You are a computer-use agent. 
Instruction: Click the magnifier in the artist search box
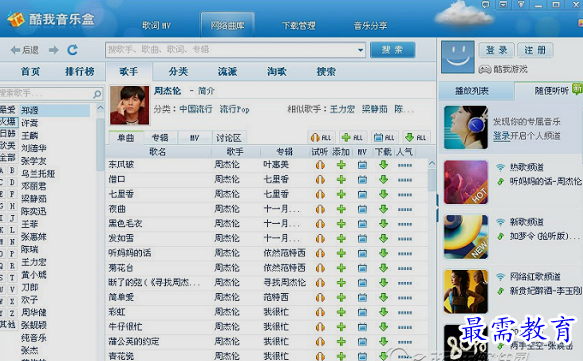(97, 94)
